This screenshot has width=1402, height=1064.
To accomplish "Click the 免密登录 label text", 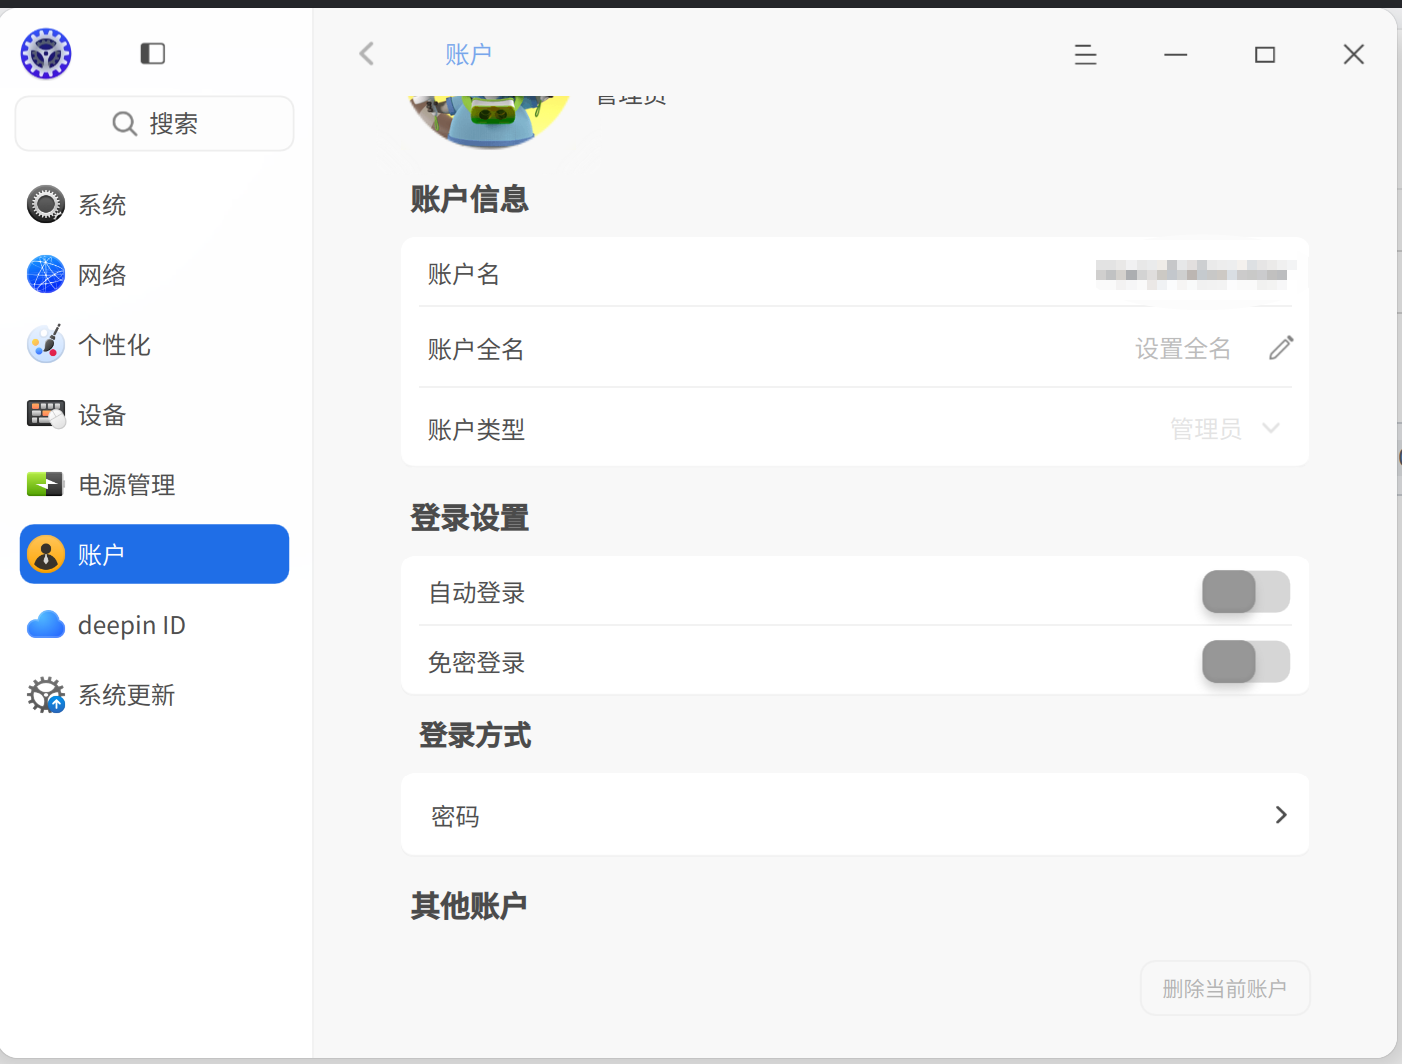I will (x=476, y=663).
